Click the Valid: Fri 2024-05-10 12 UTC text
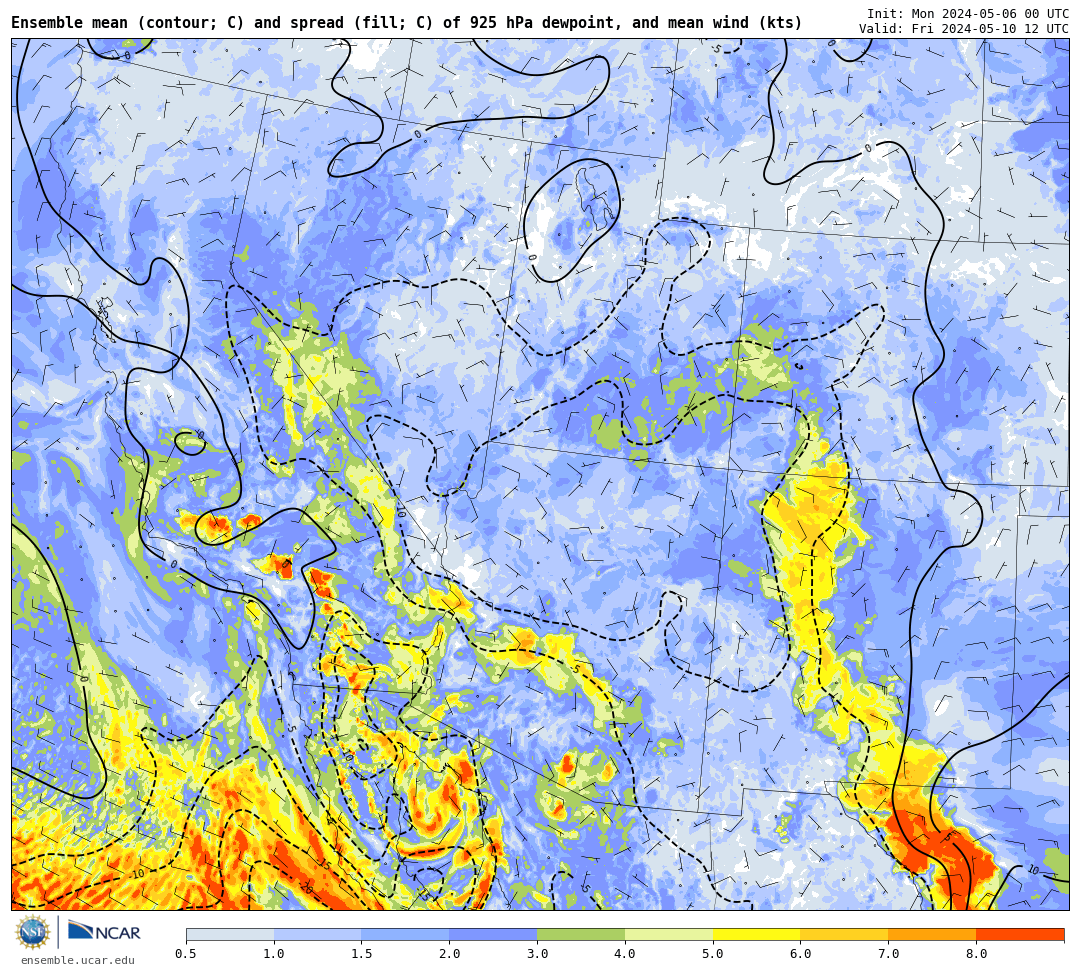This screenshot has width=1080, height=973. click(964, 29)
